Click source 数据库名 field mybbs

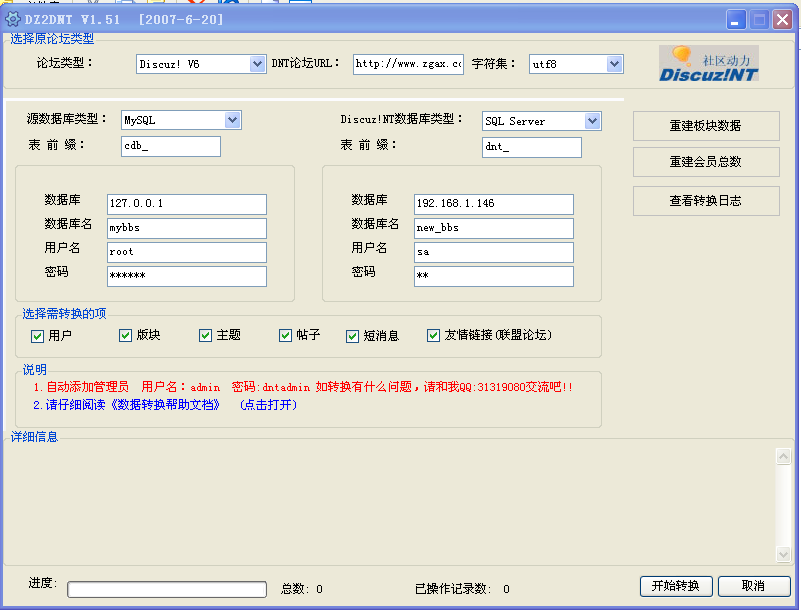(x=187, y=228)
